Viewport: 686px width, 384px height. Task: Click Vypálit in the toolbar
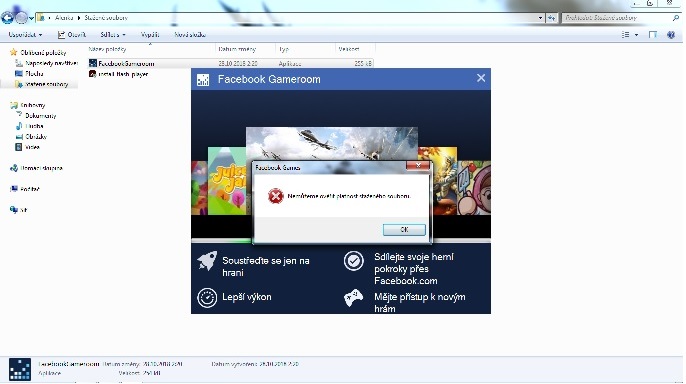click(150, 35)
